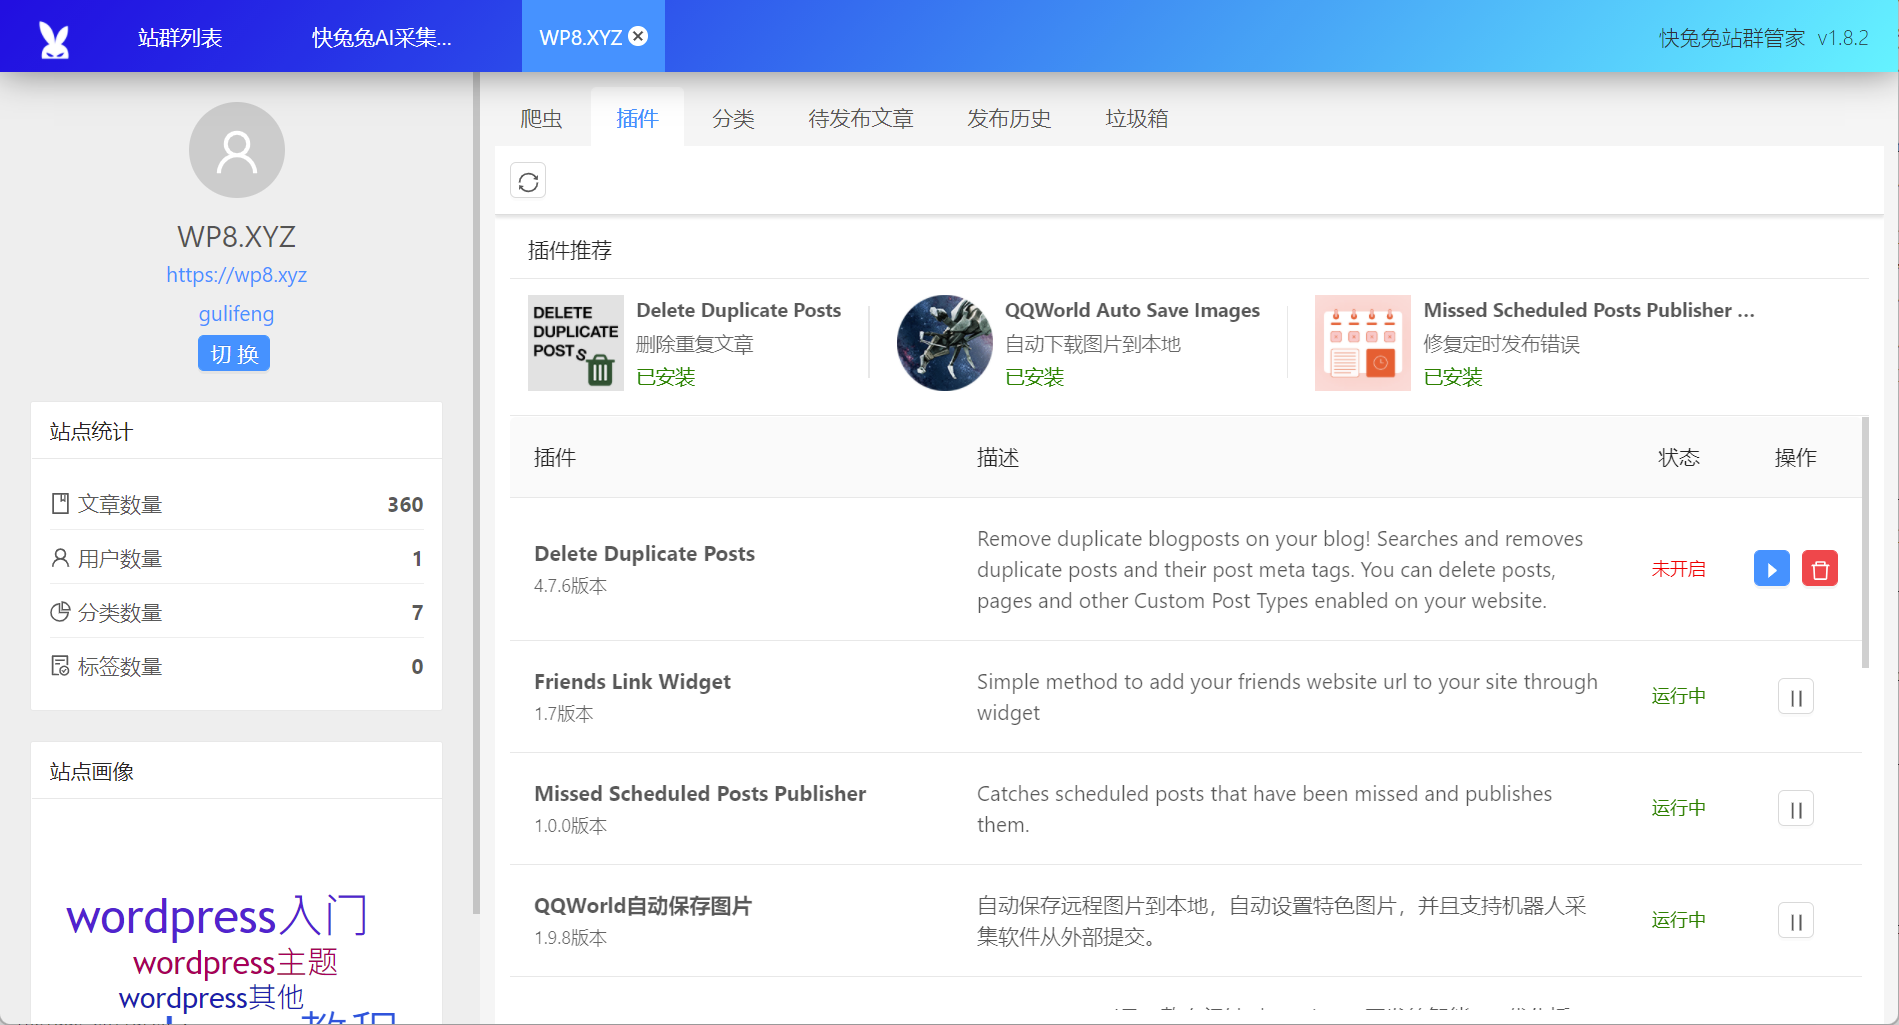This screenshot has width=1899, height=1025.
Task: Click the Delete Duplicate Posts recommended thumbnail
Action: 576,343
